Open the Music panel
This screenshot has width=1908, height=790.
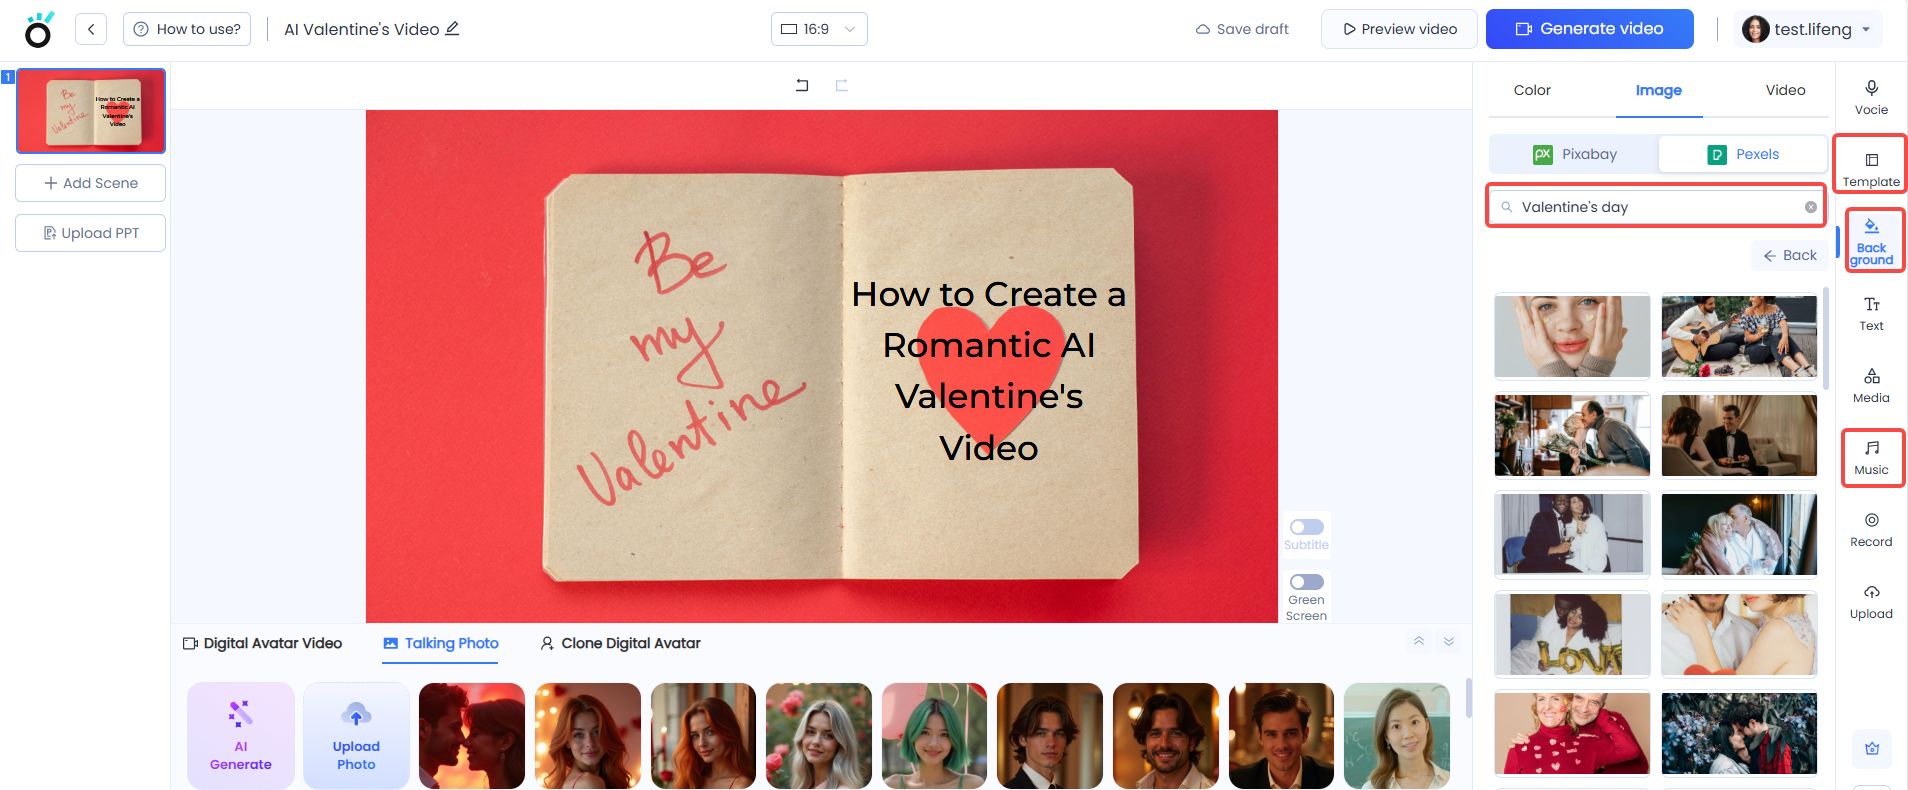(1871, 457)
